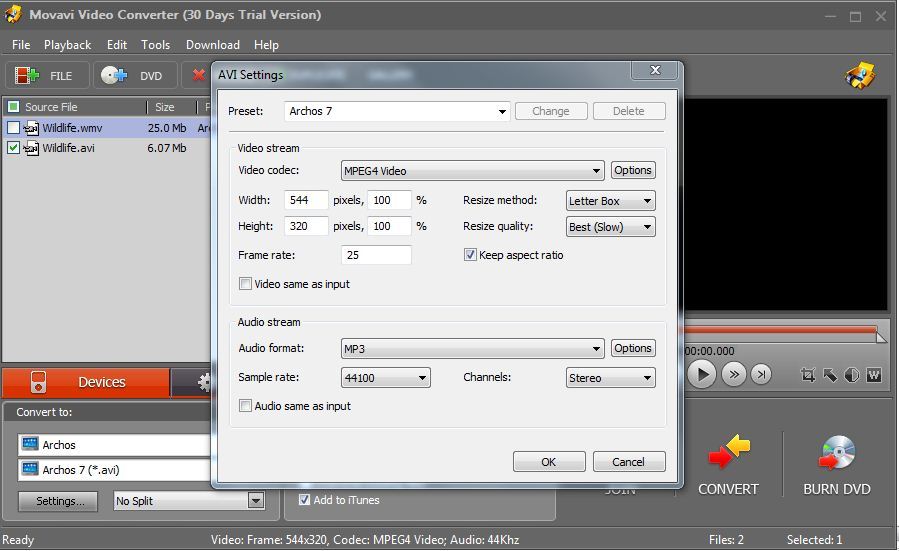Click OK in AVI Settings dialog
Screen dimensions: 899x551
coord(549,462)
